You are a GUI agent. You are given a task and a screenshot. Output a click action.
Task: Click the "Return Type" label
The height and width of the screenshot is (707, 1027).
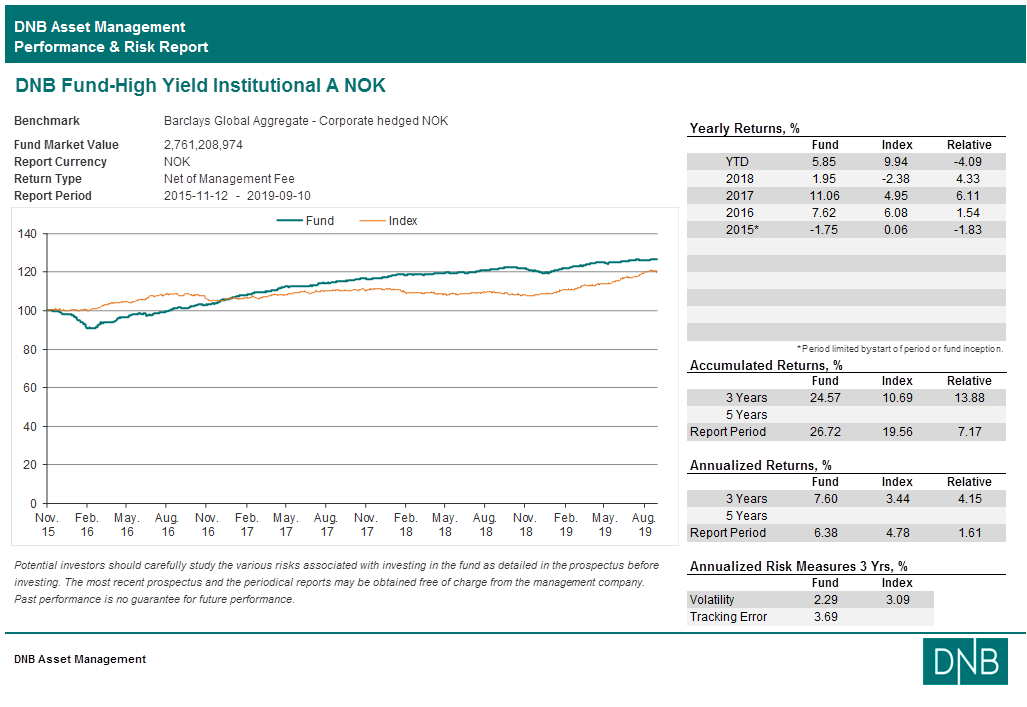pos(48,179)
